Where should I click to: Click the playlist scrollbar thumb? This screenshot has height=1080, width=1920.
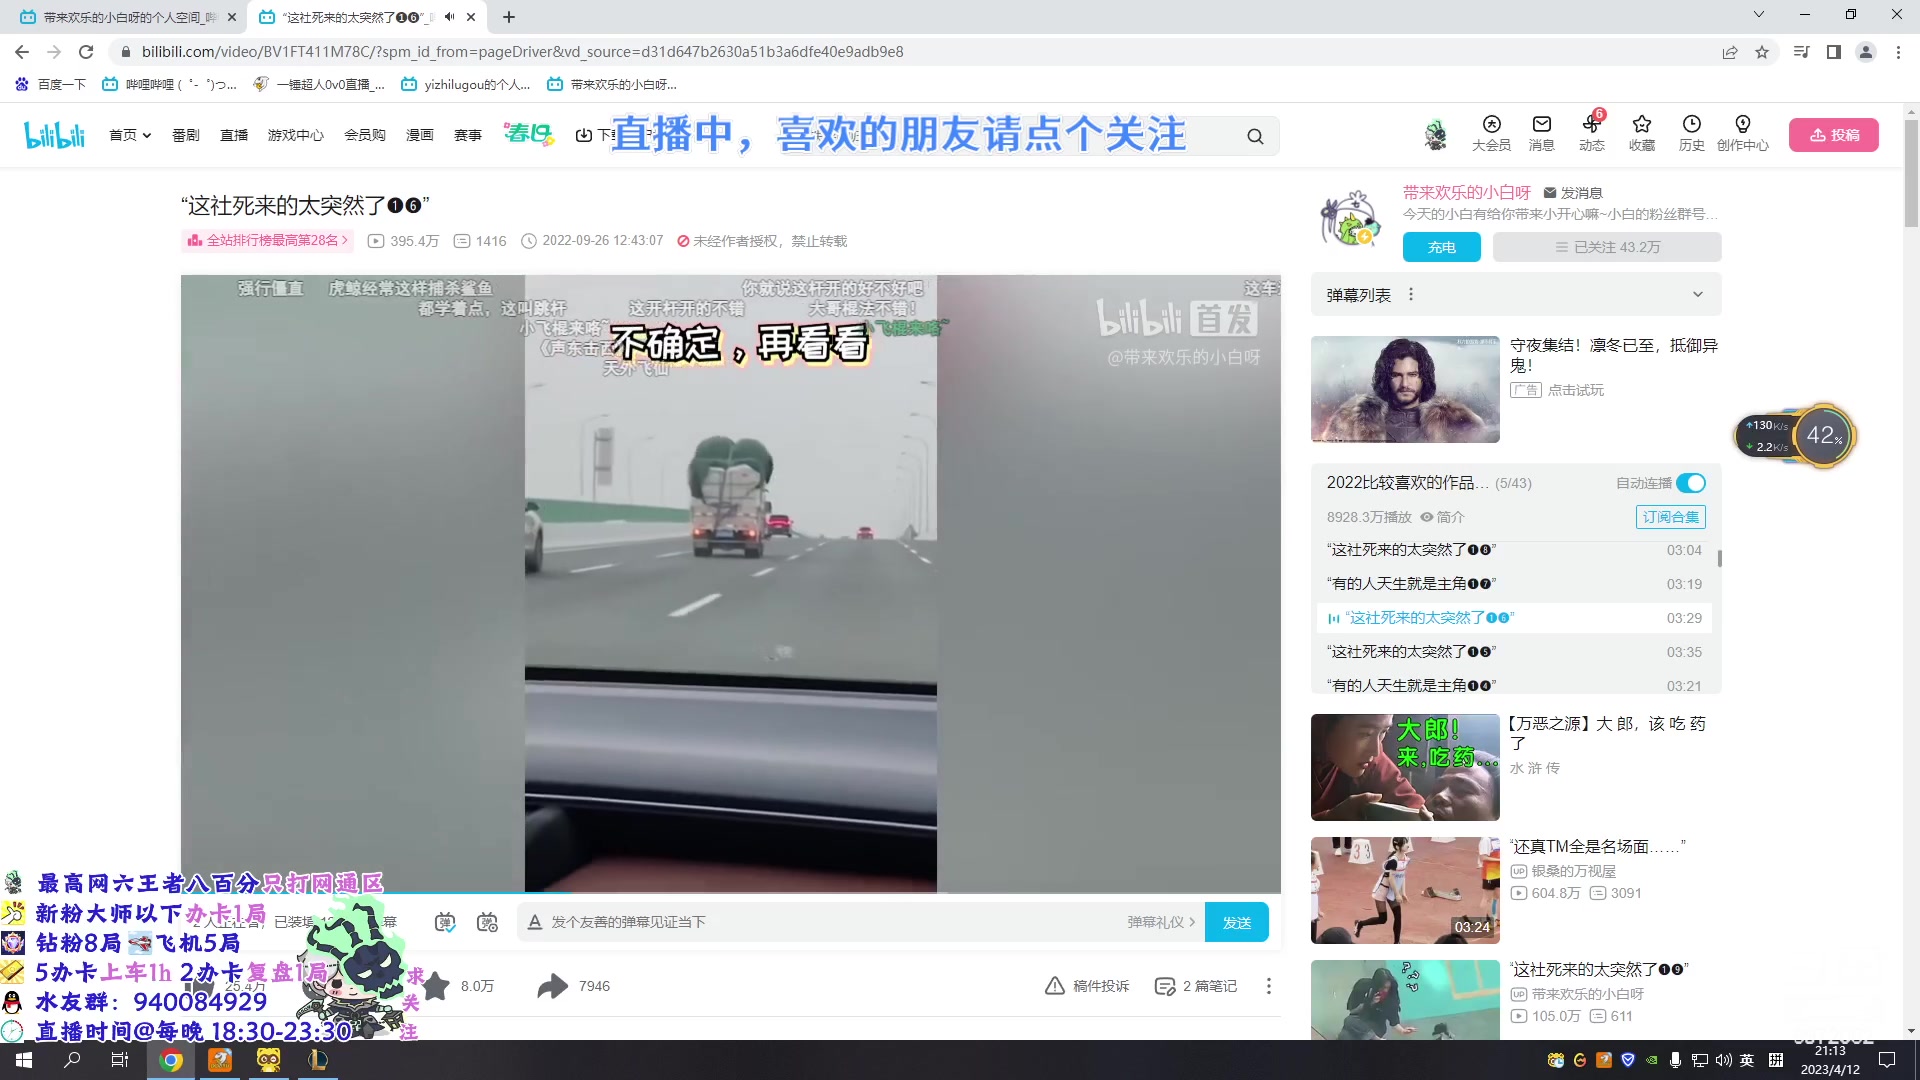click(1719, 558)
